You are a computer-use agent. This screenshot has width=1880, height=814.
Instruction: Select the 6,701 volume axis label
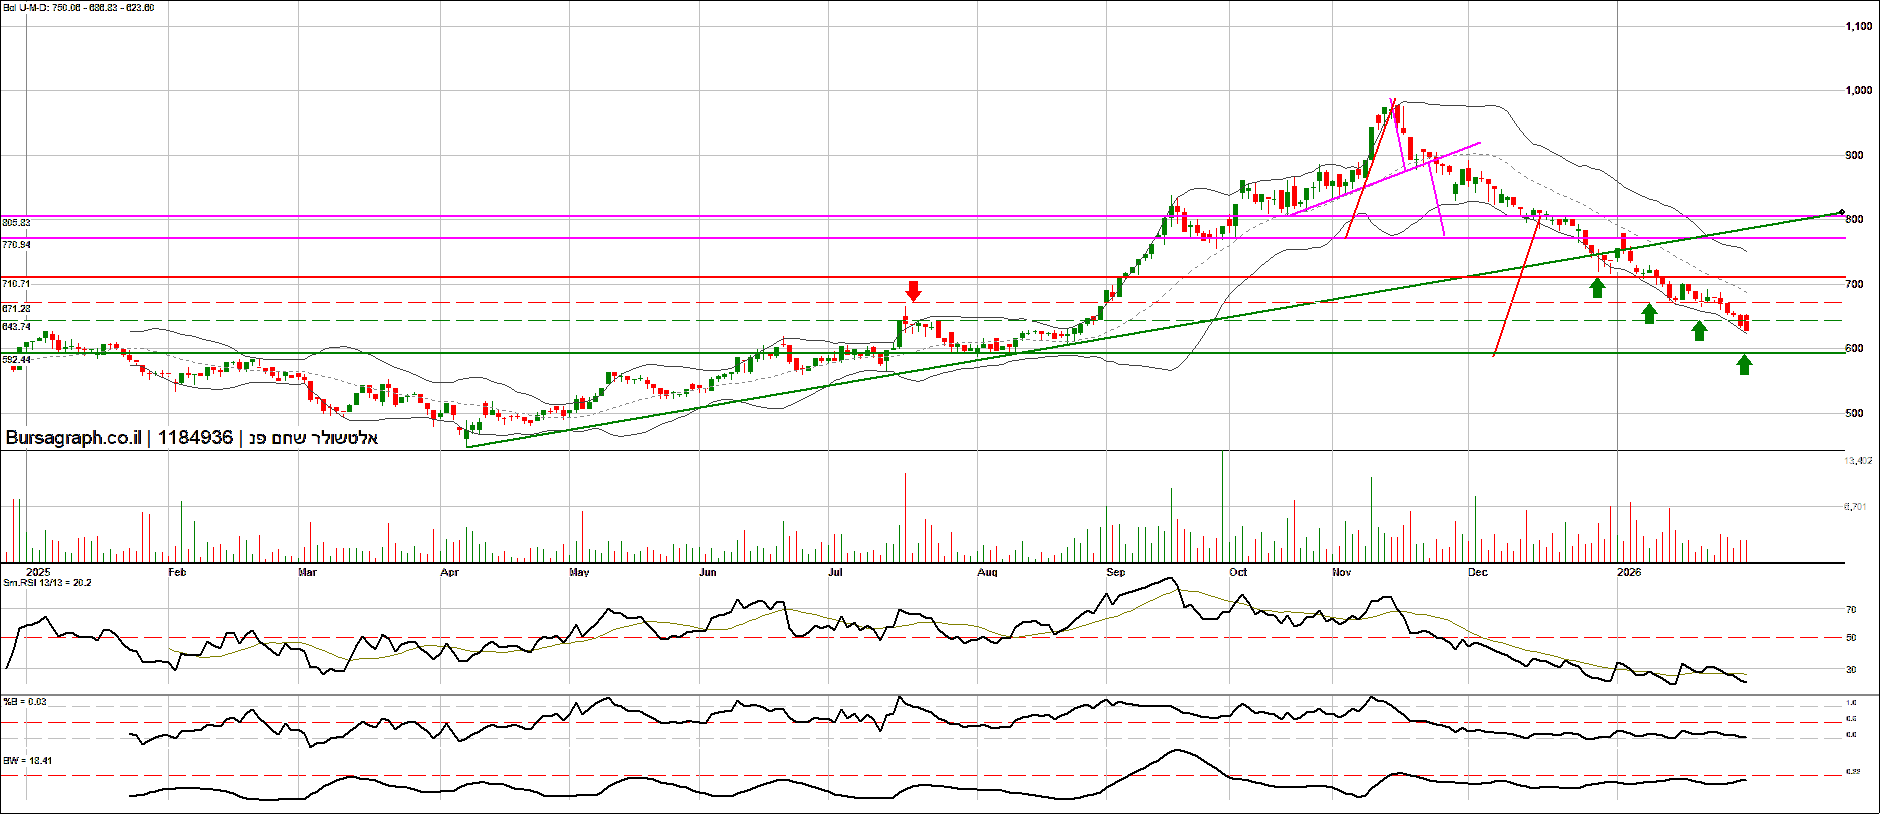point(1855,507)
